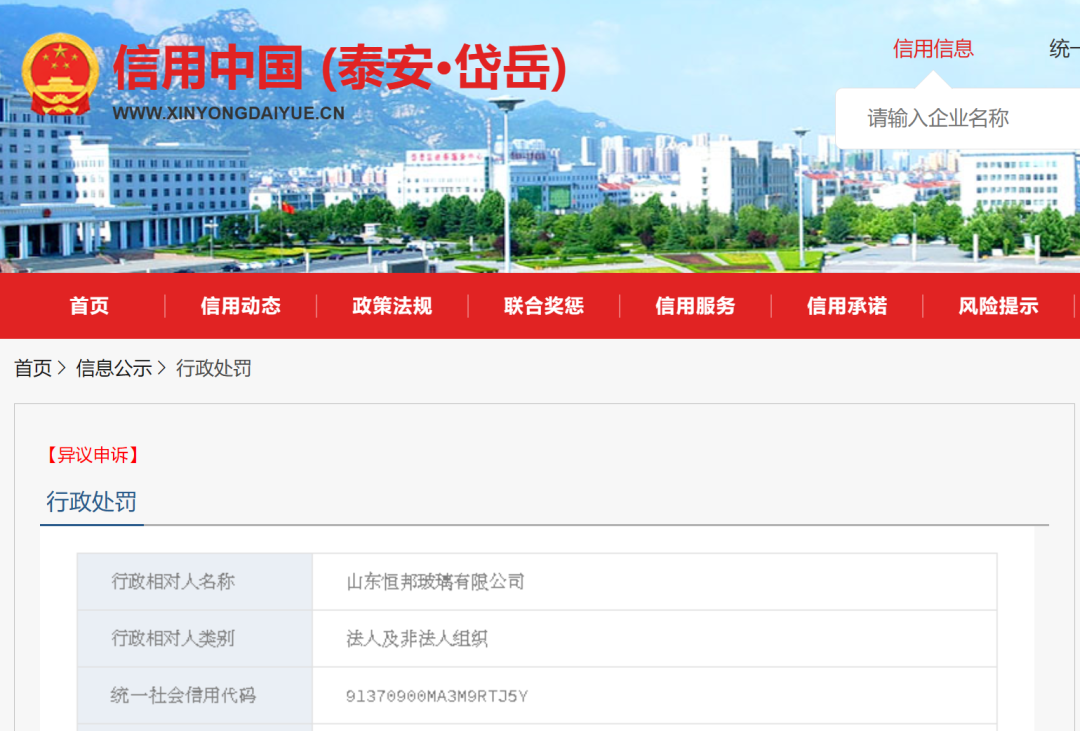Switch to the partially visible 统一 search tab
Screen dimensions: 1080x731
tap(1064, 49)
